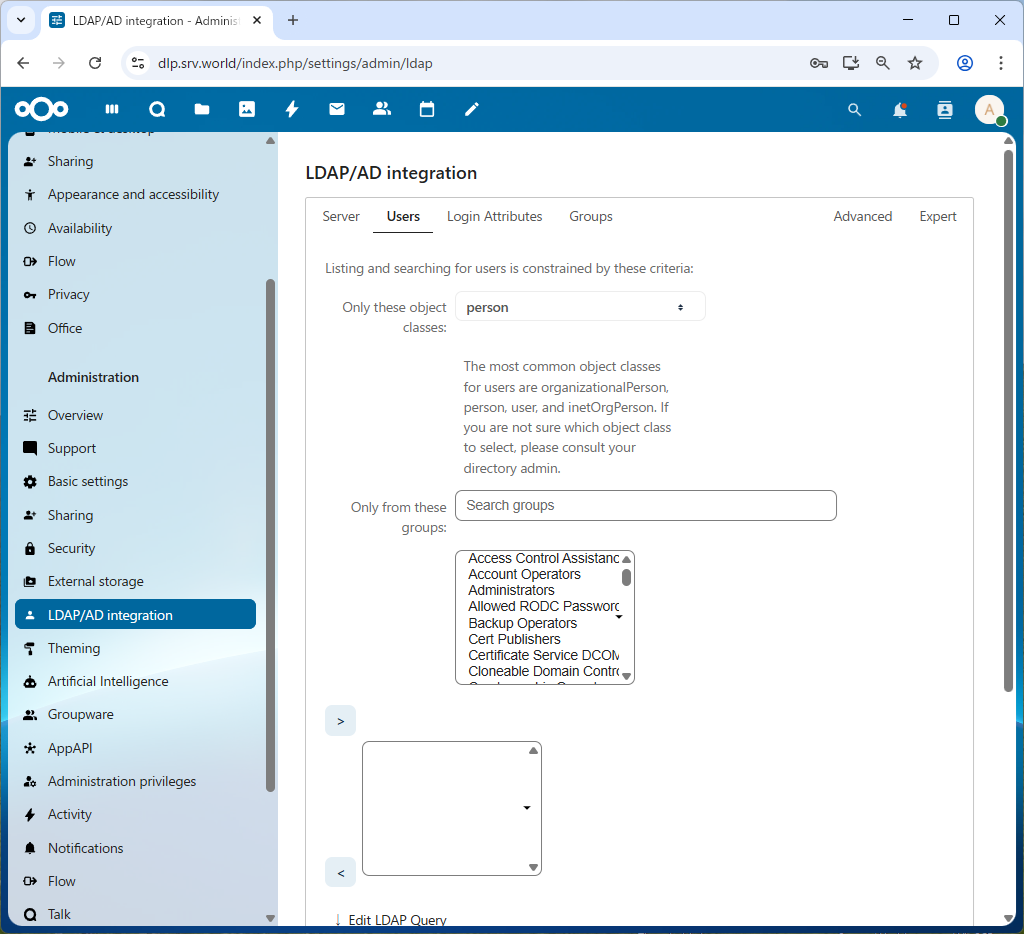Open Office settings in the sidebar
The height and width of the screenshot is (934, 1024).
click(65, 328)
